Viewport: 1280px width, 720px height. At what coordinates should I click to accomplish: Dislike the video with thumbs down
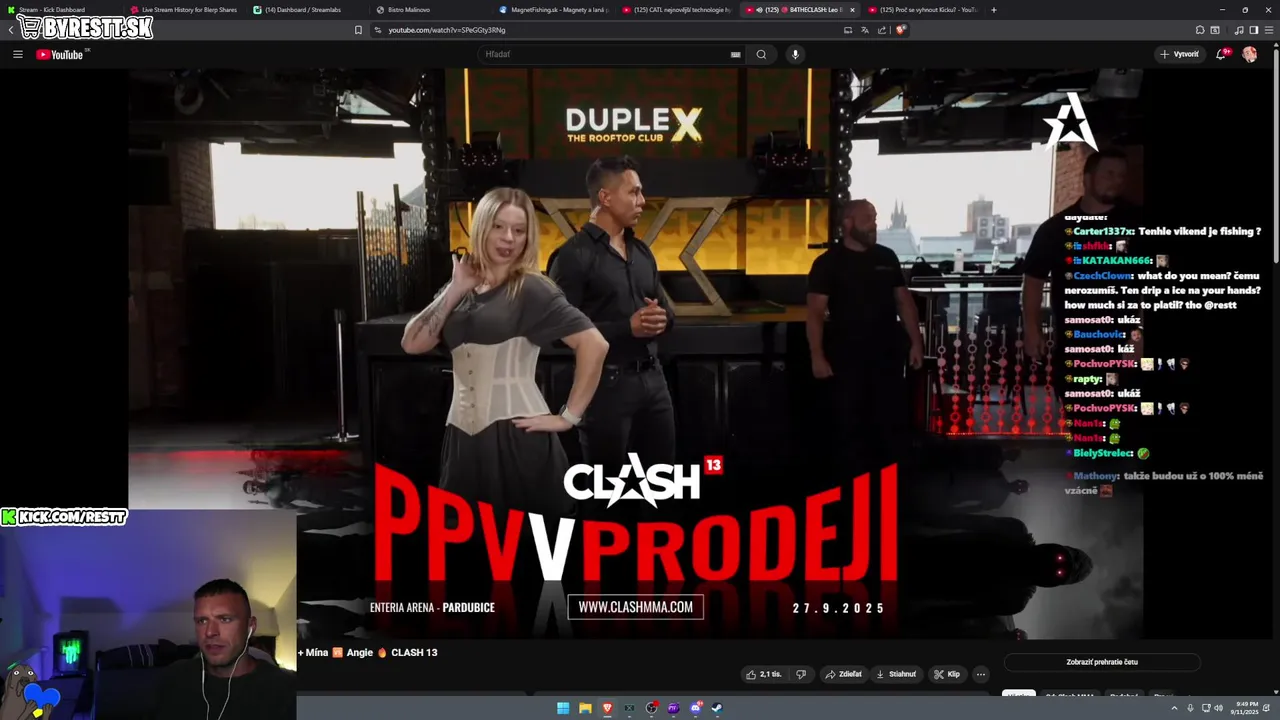(801, 674)
